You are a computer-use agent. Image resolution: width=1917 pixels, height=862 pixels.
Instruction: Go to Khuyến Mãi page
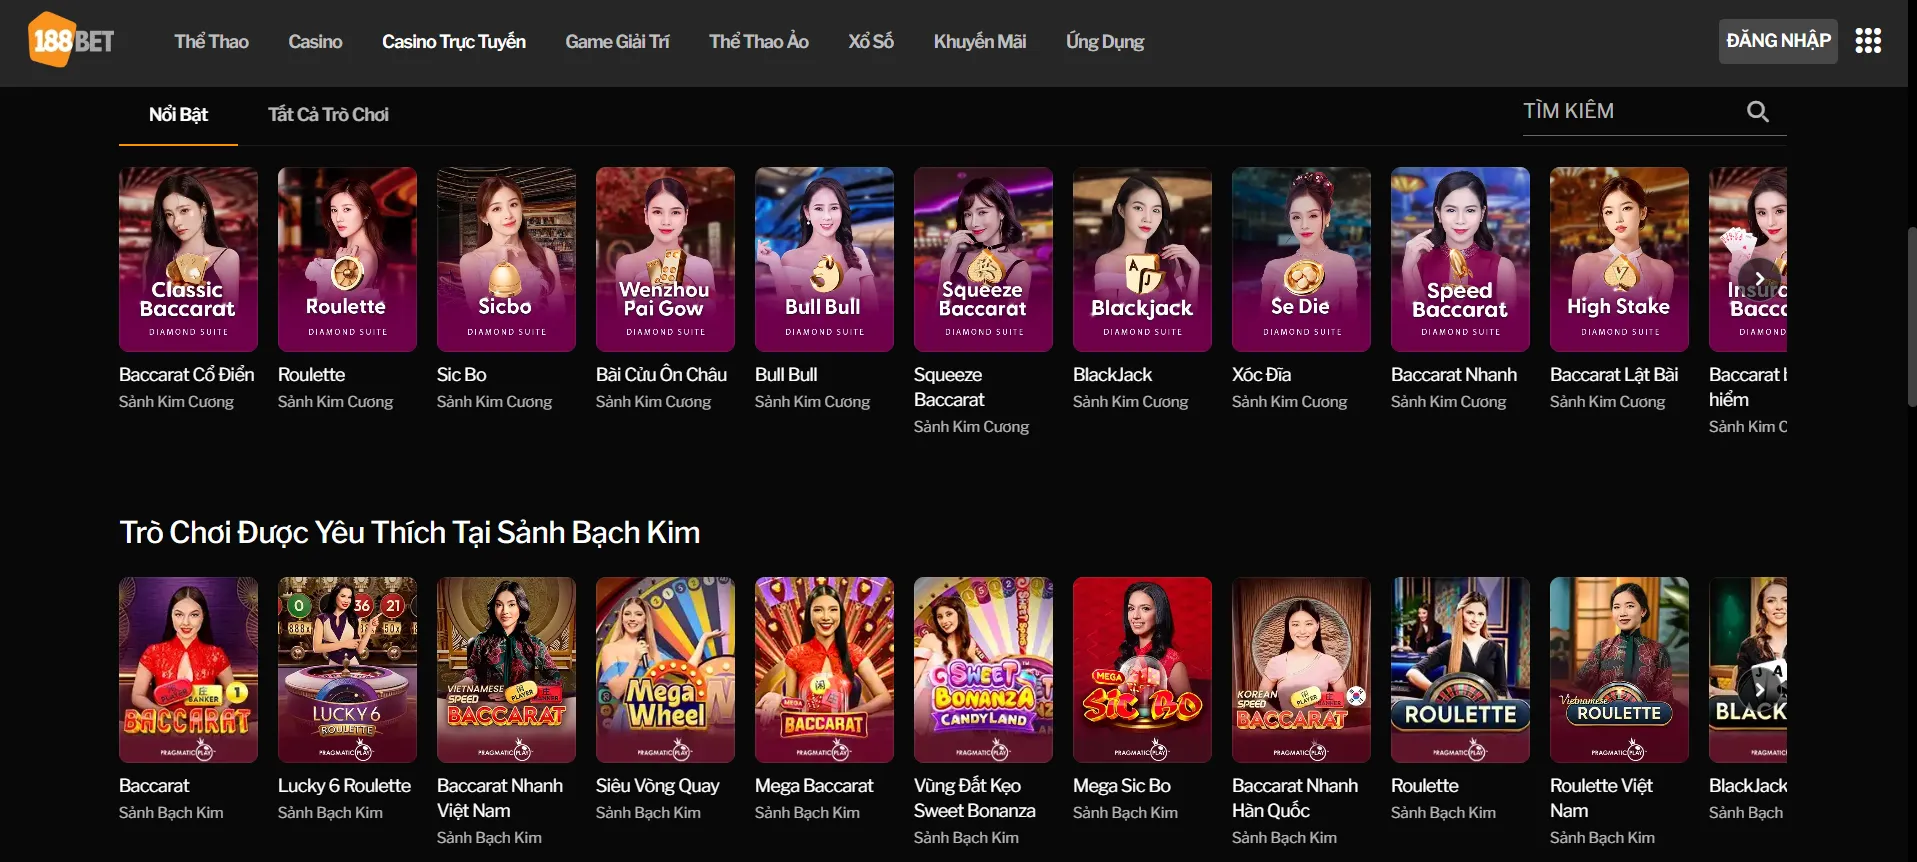(980, 41)
